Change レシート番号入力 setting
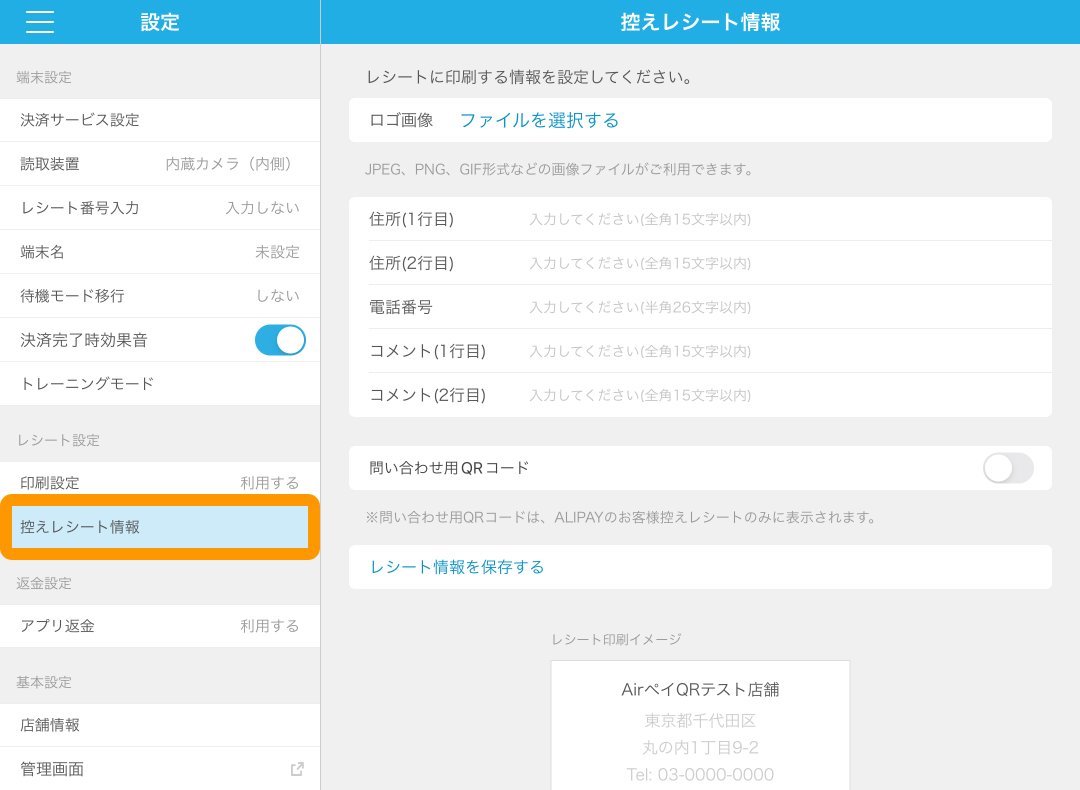 pyautogui.click(x=160, y=208)
